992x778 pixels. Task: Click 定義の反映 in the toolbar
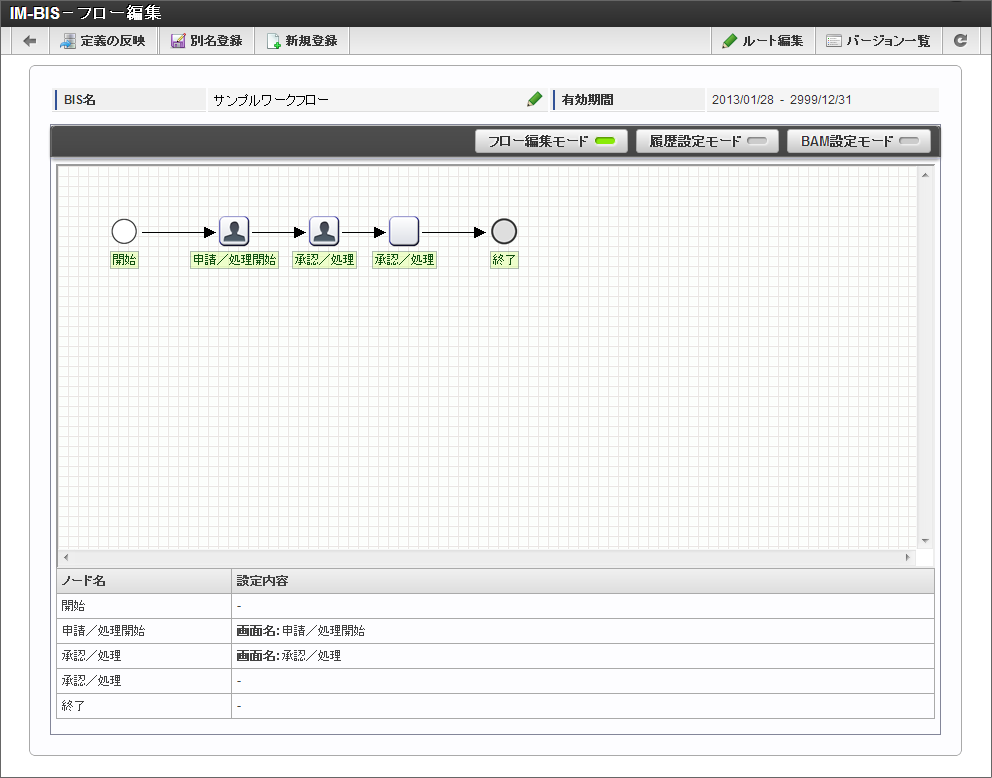(x=102, y=41)
